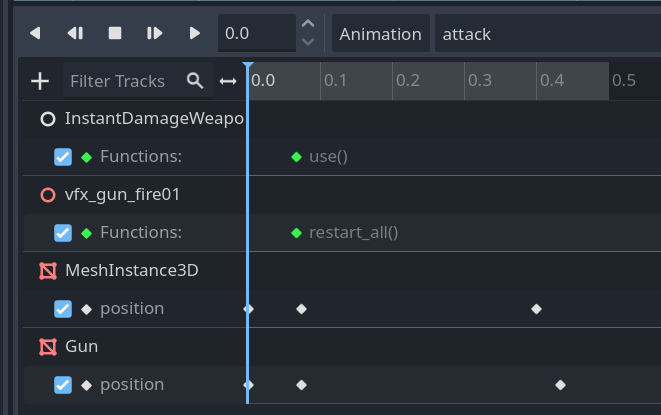Uncheck the MeshInstance3D position track
The width and height of the screenshot is (661, 415).
(63, 309)
